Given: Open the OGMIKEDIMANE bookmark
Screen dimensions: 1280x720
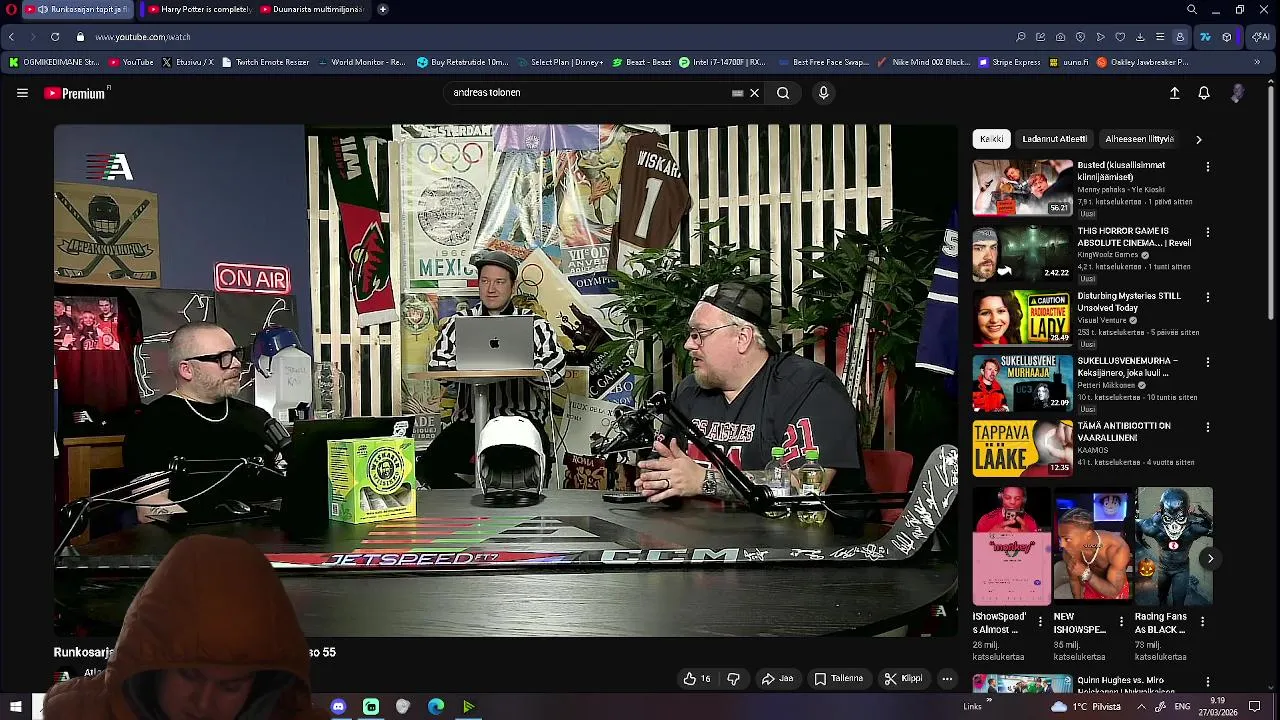Looking at the screenshot, I should click(55, 62).
